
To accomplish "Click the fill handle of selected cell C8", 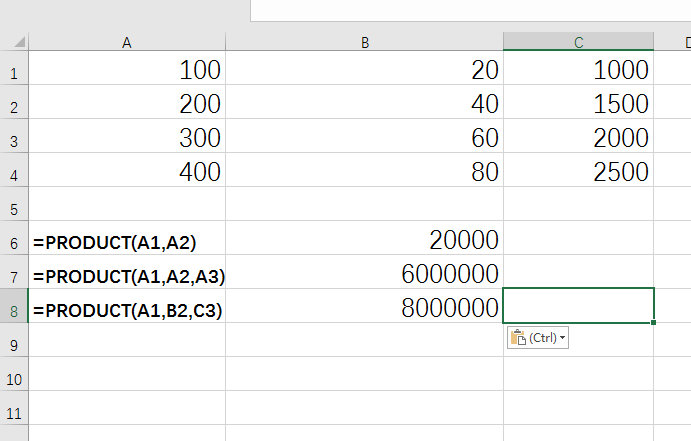I will pos(653,322).
